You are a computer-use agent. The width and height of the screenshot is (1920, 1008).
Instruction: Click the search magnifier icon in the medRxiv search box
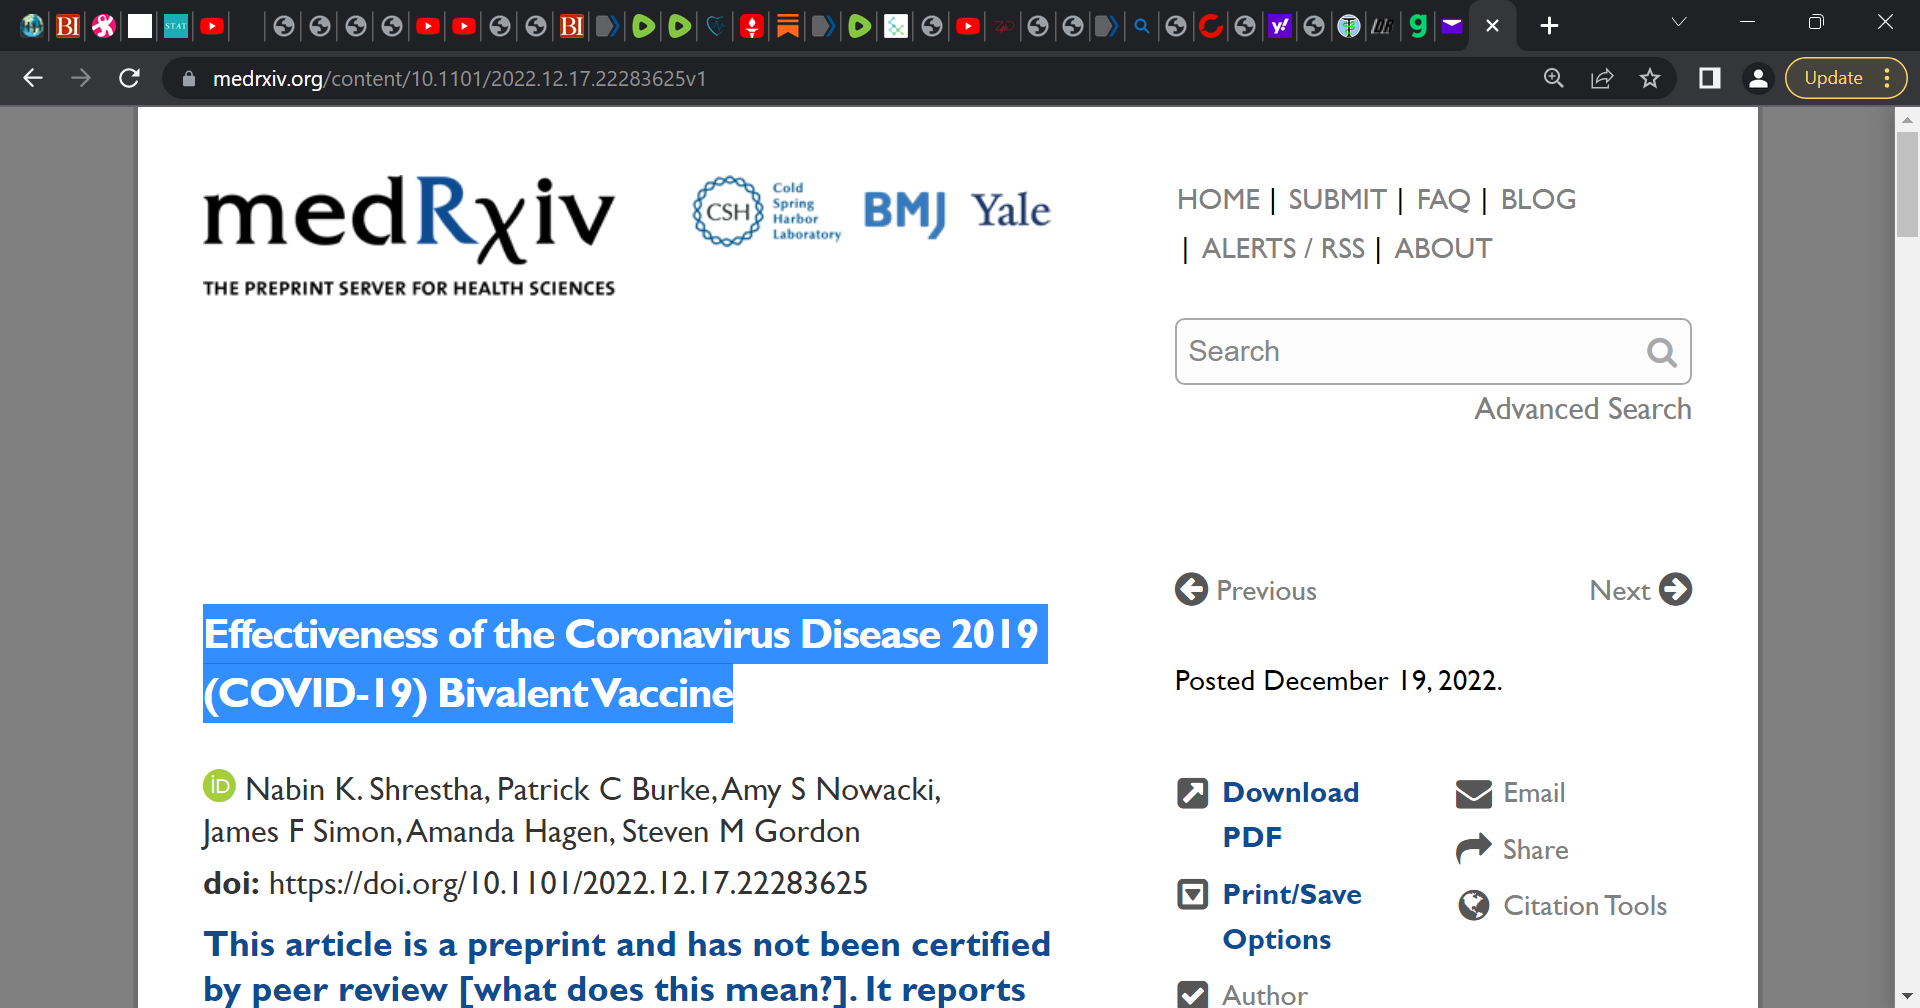(x=1661, y=352)
